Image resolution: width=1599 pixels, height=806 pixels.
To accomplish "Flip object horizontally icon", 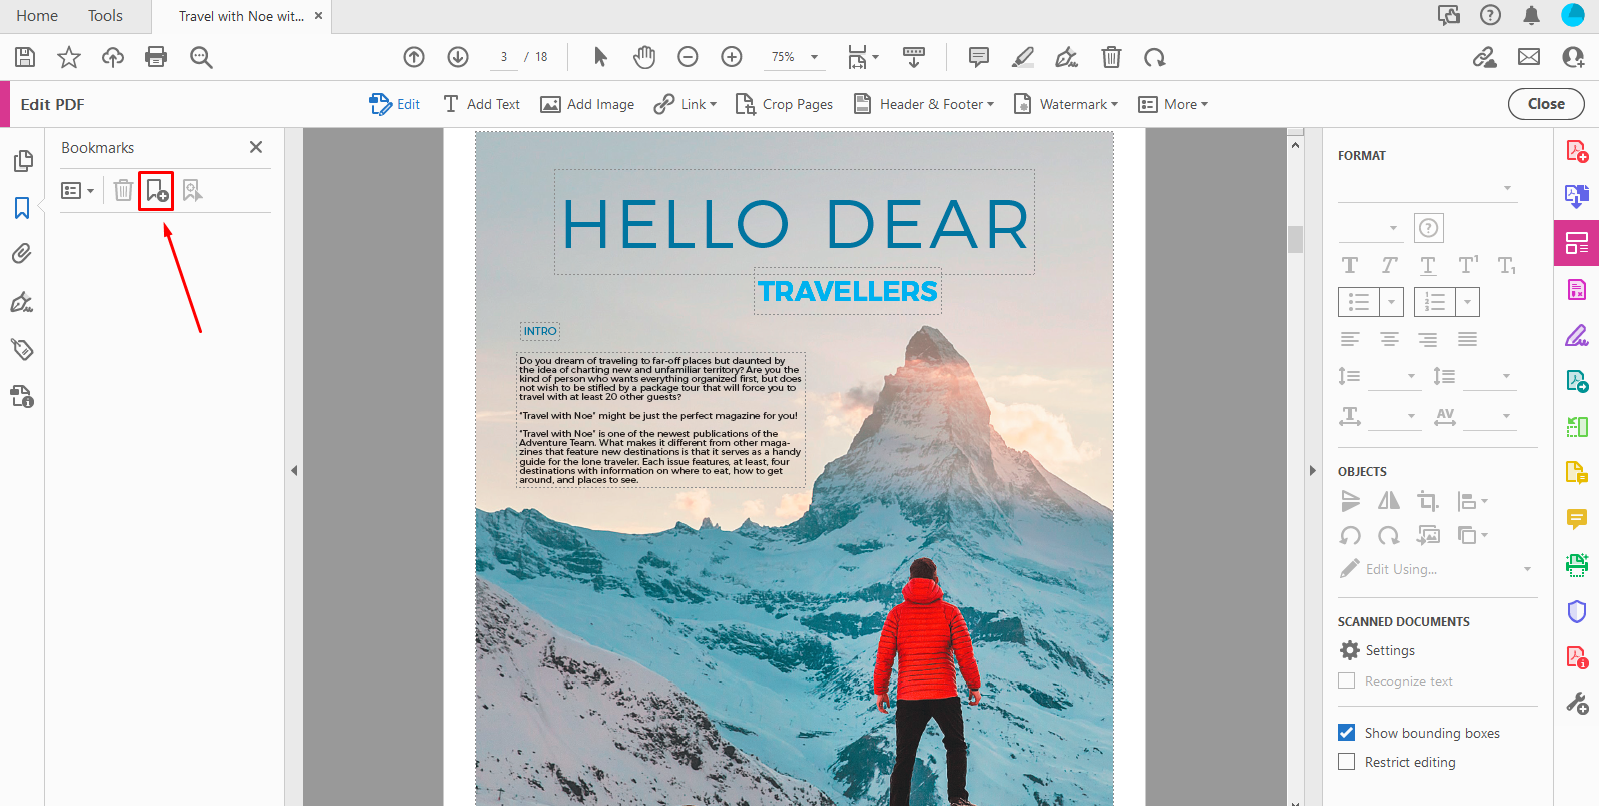I will click(x=1389, y=501).
